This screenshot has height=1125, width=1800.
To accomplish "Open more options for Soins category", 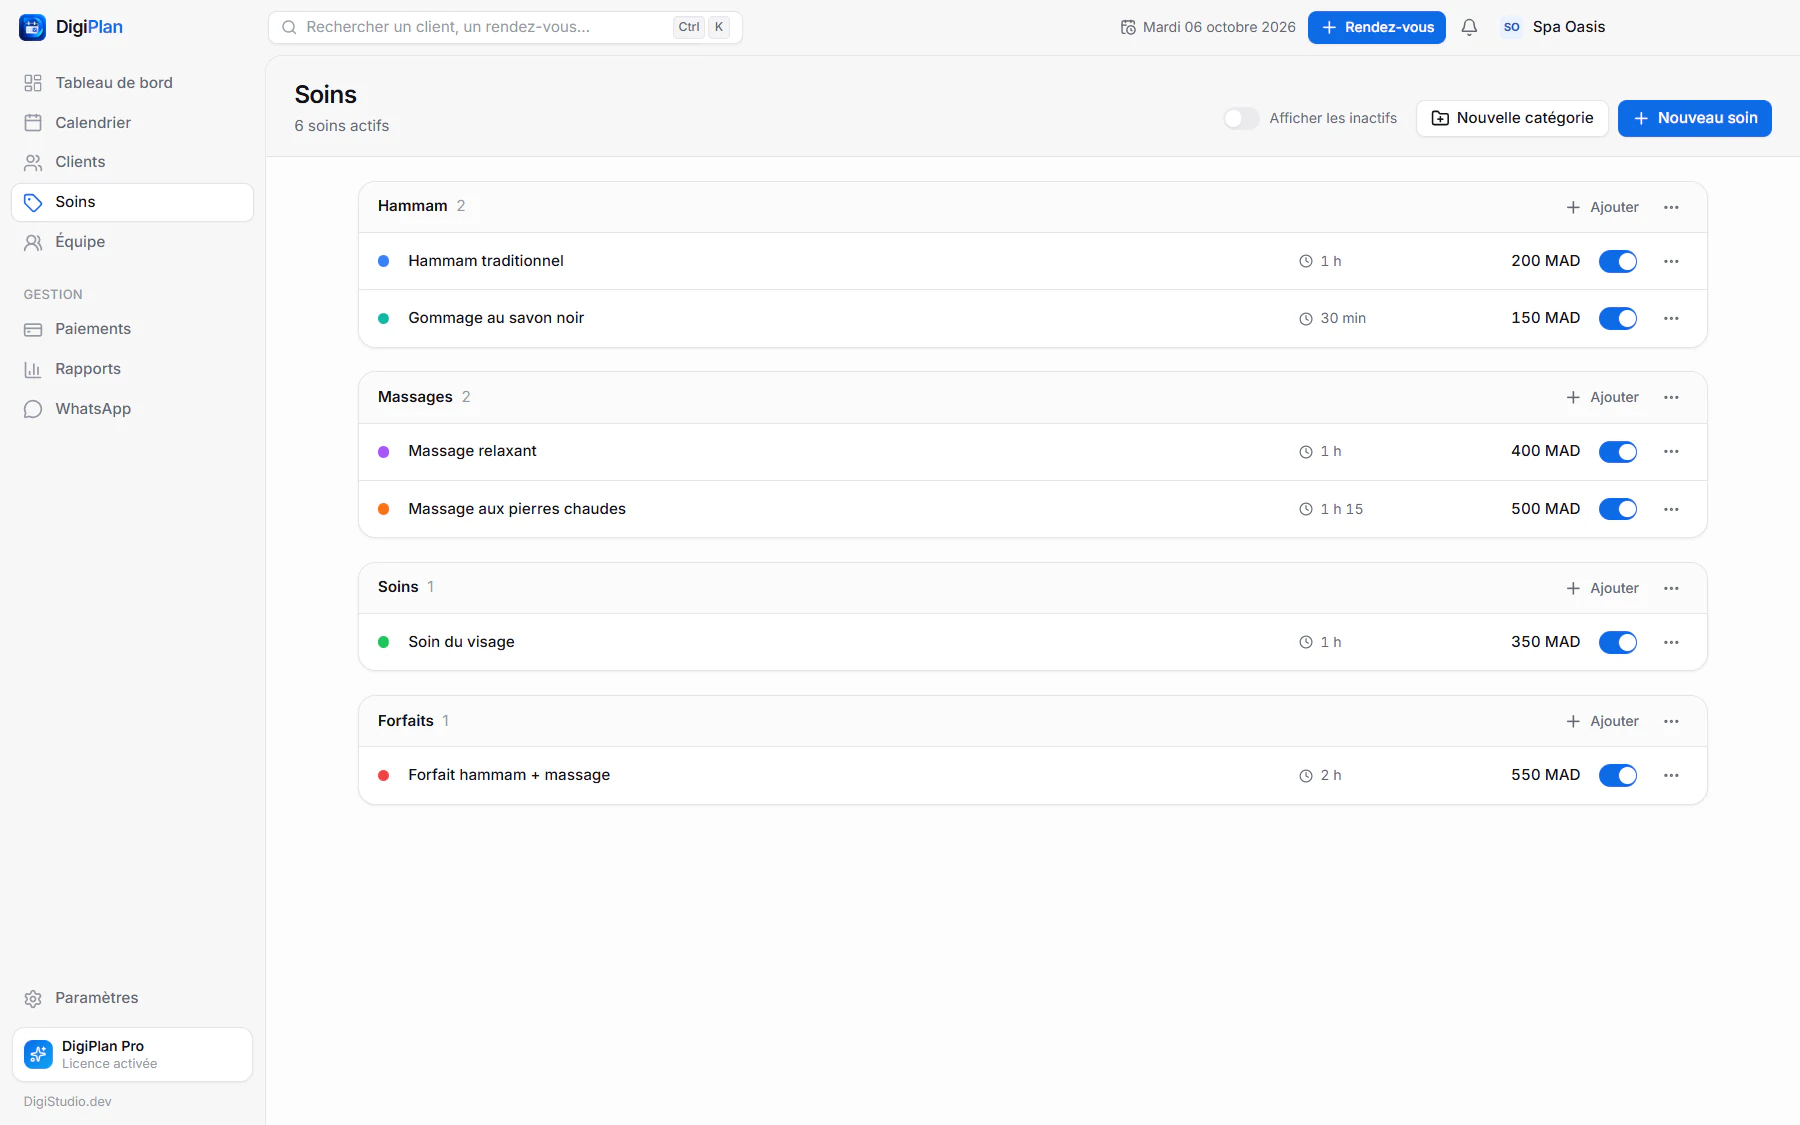I will point(1671,588).
